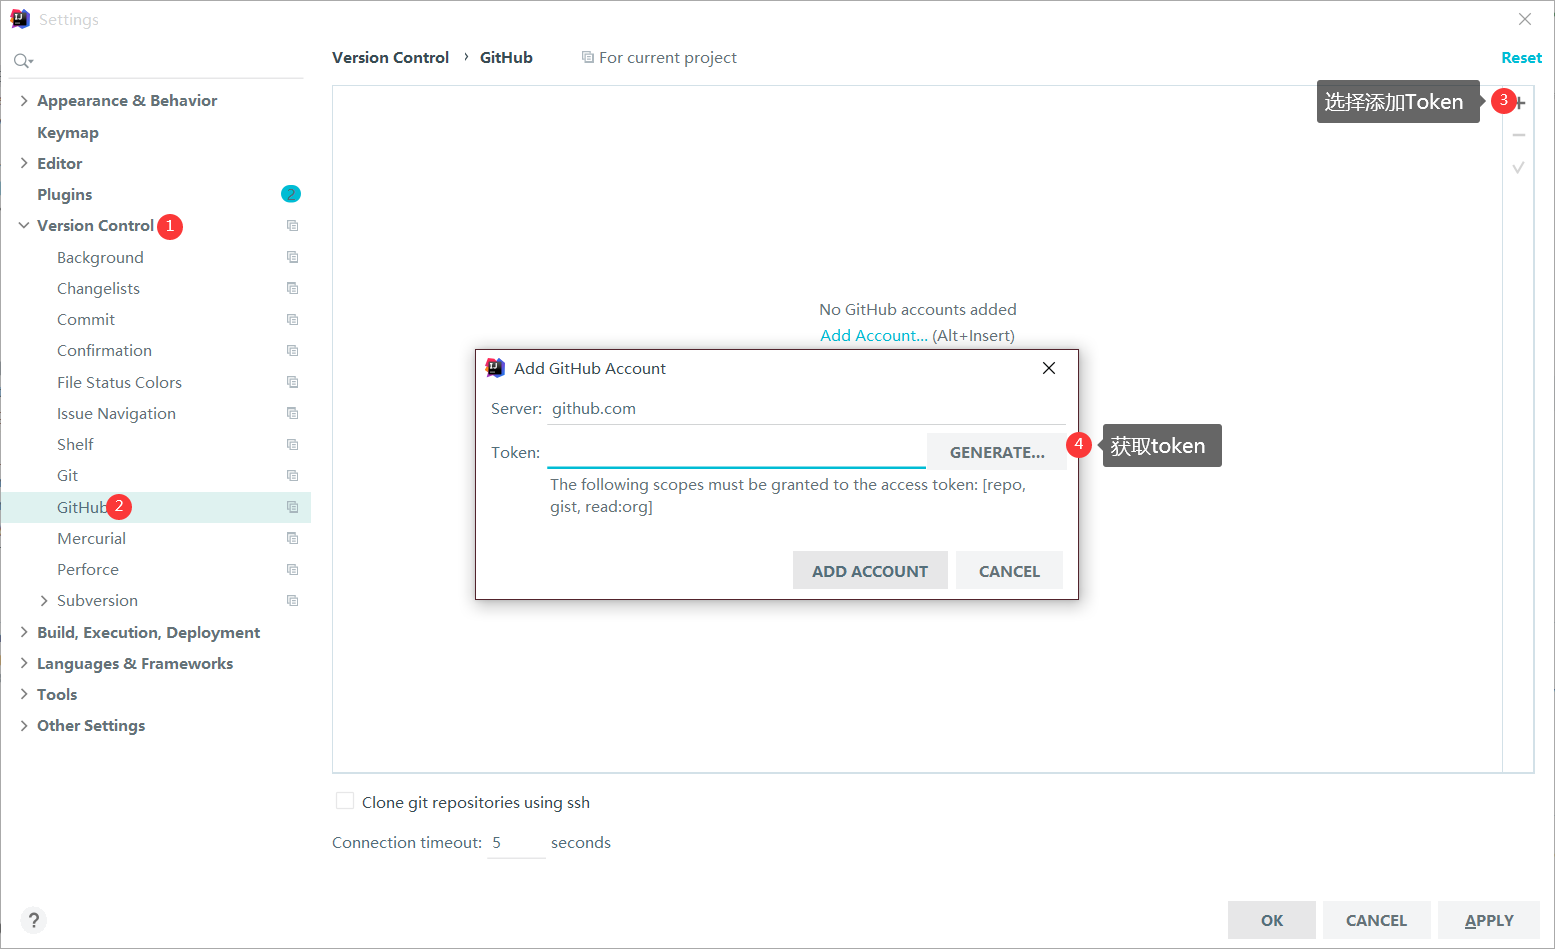Click the APPLY button

(x=1489, y=920)
